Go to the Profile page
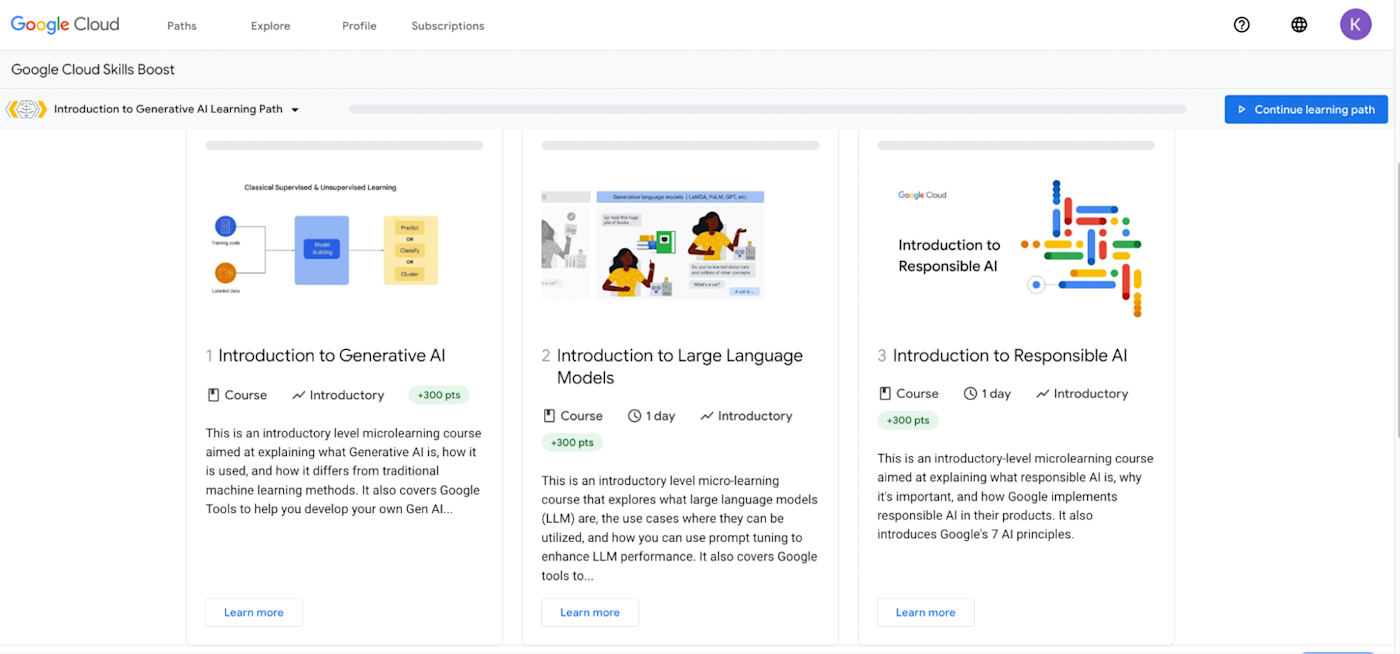This screenshot has height=654, width=1400. (x=359, y=26)
